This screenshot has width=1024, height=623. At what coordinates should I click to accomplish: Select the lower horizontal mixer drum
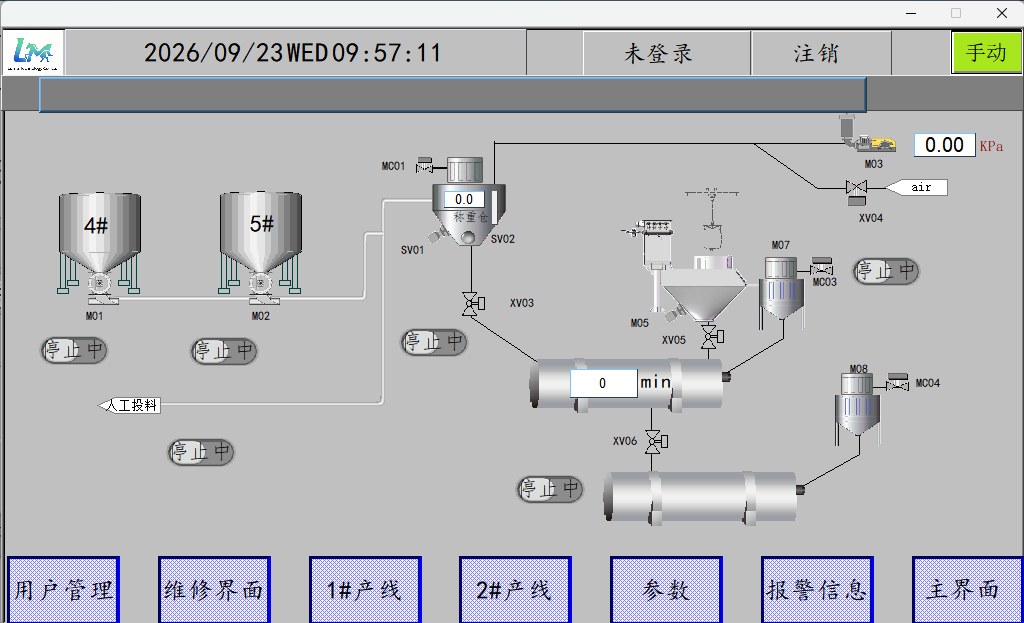click(x=703, y=497)
